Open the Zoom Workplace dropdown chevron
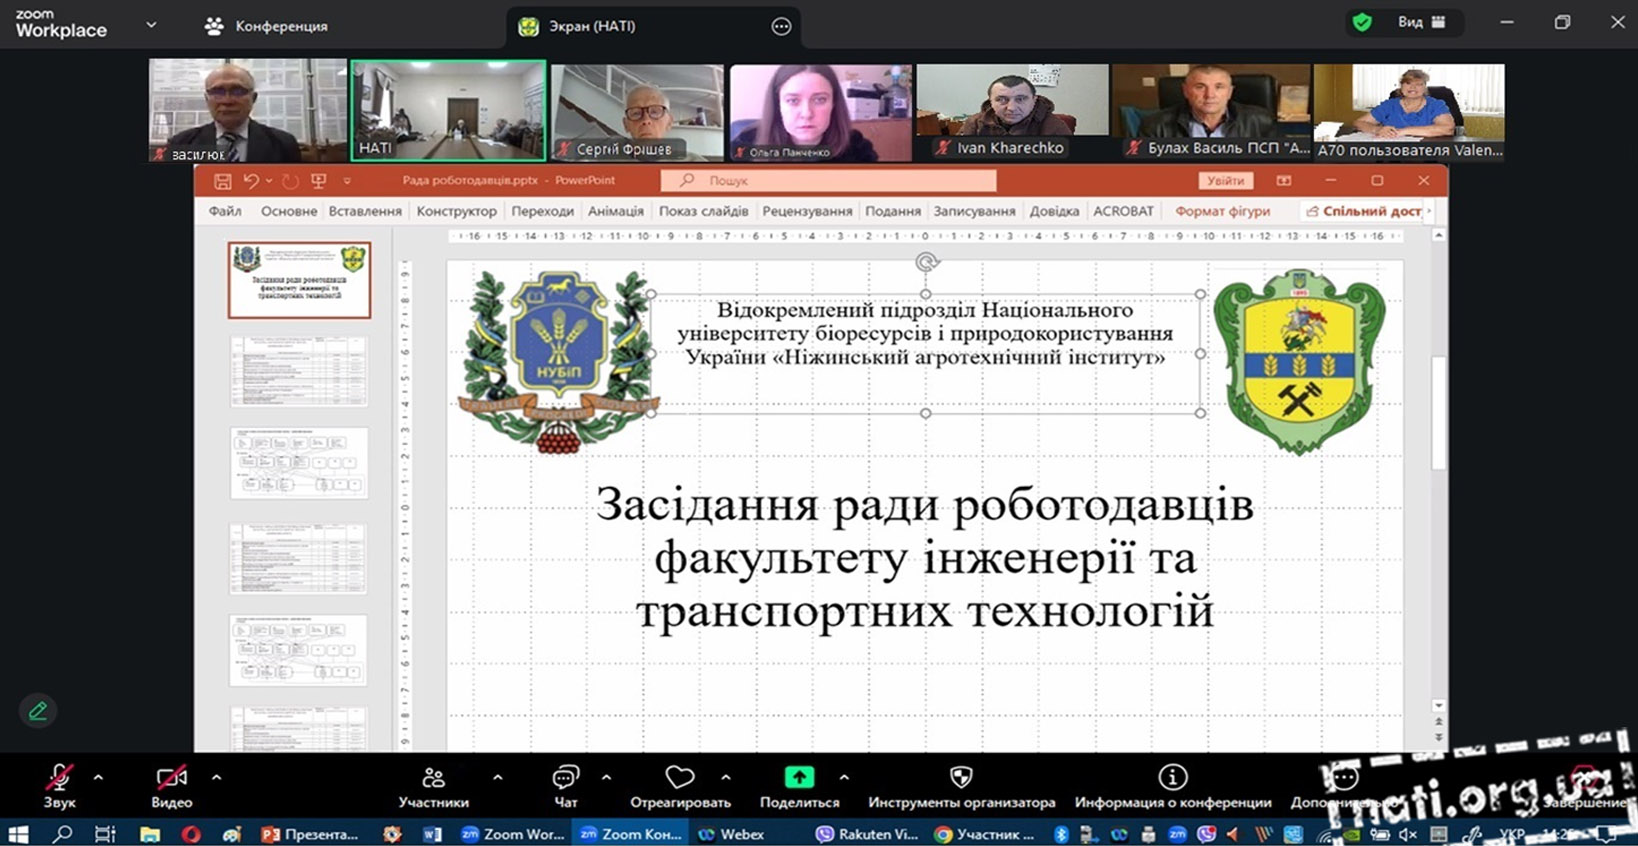1638x846 pixels. click(x=151, y=25)
